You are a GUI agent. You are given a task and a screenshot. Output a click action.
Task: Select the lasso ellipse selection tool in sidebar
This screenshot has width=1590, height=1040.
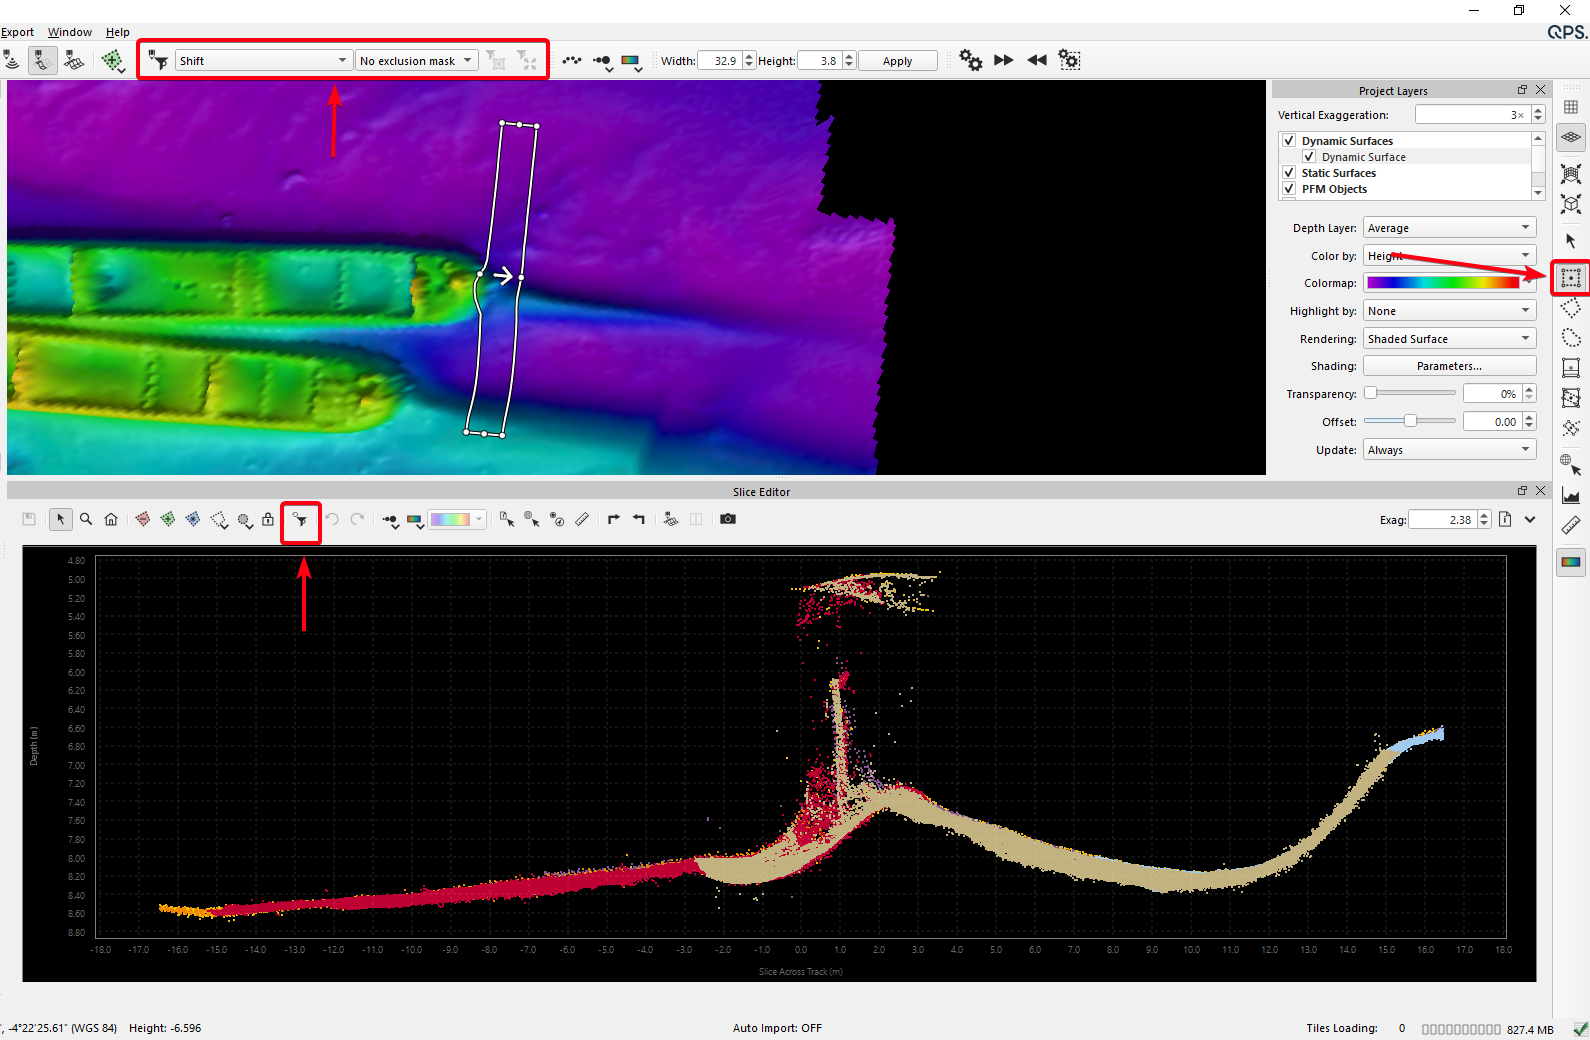1571,338
